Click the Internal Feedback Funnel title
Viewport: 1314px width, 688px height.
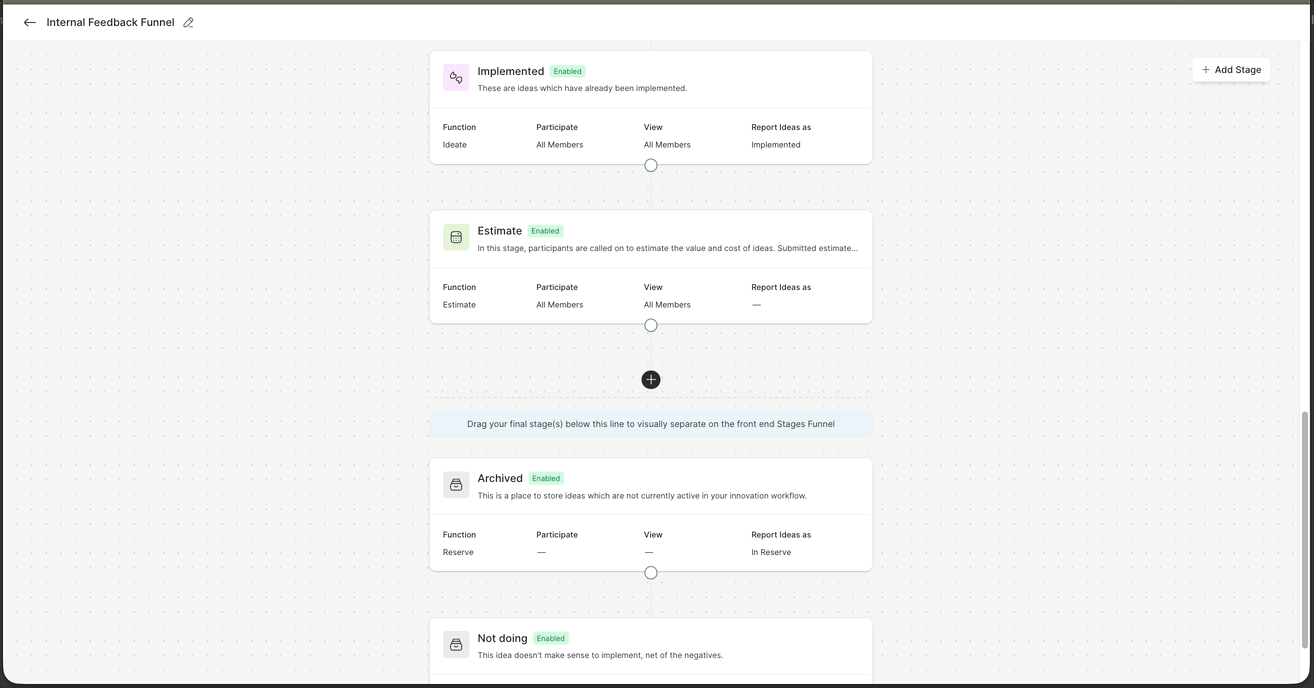110,22
